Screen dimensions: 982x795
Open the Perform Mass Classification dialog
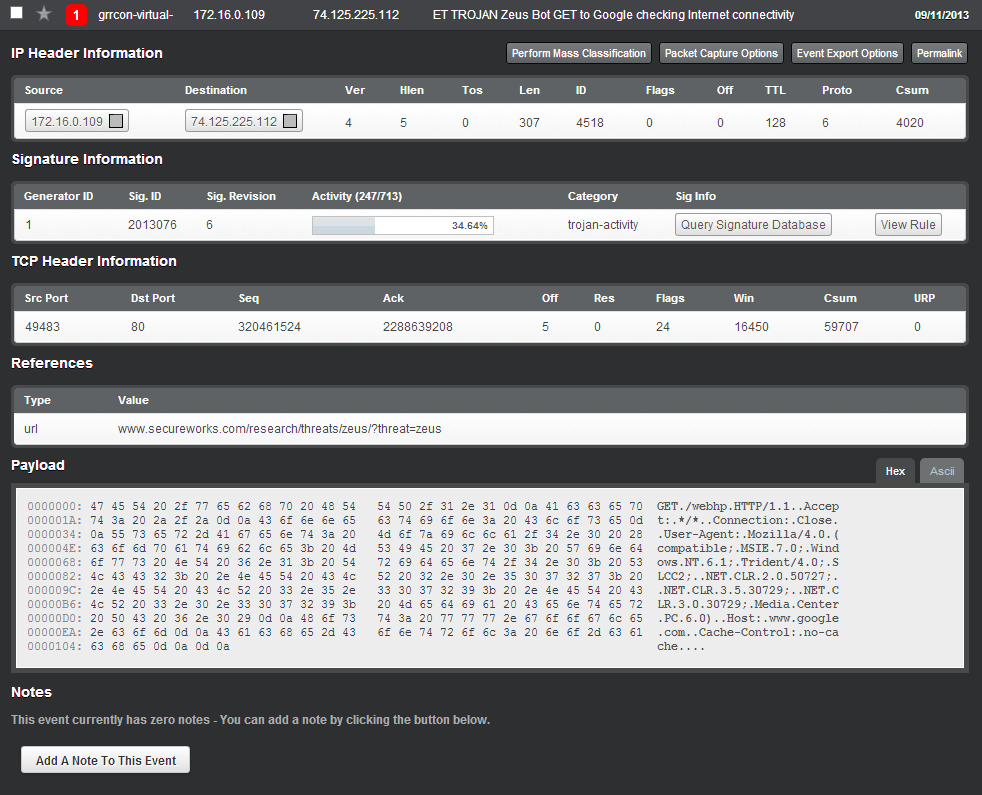tap(579, 53)
